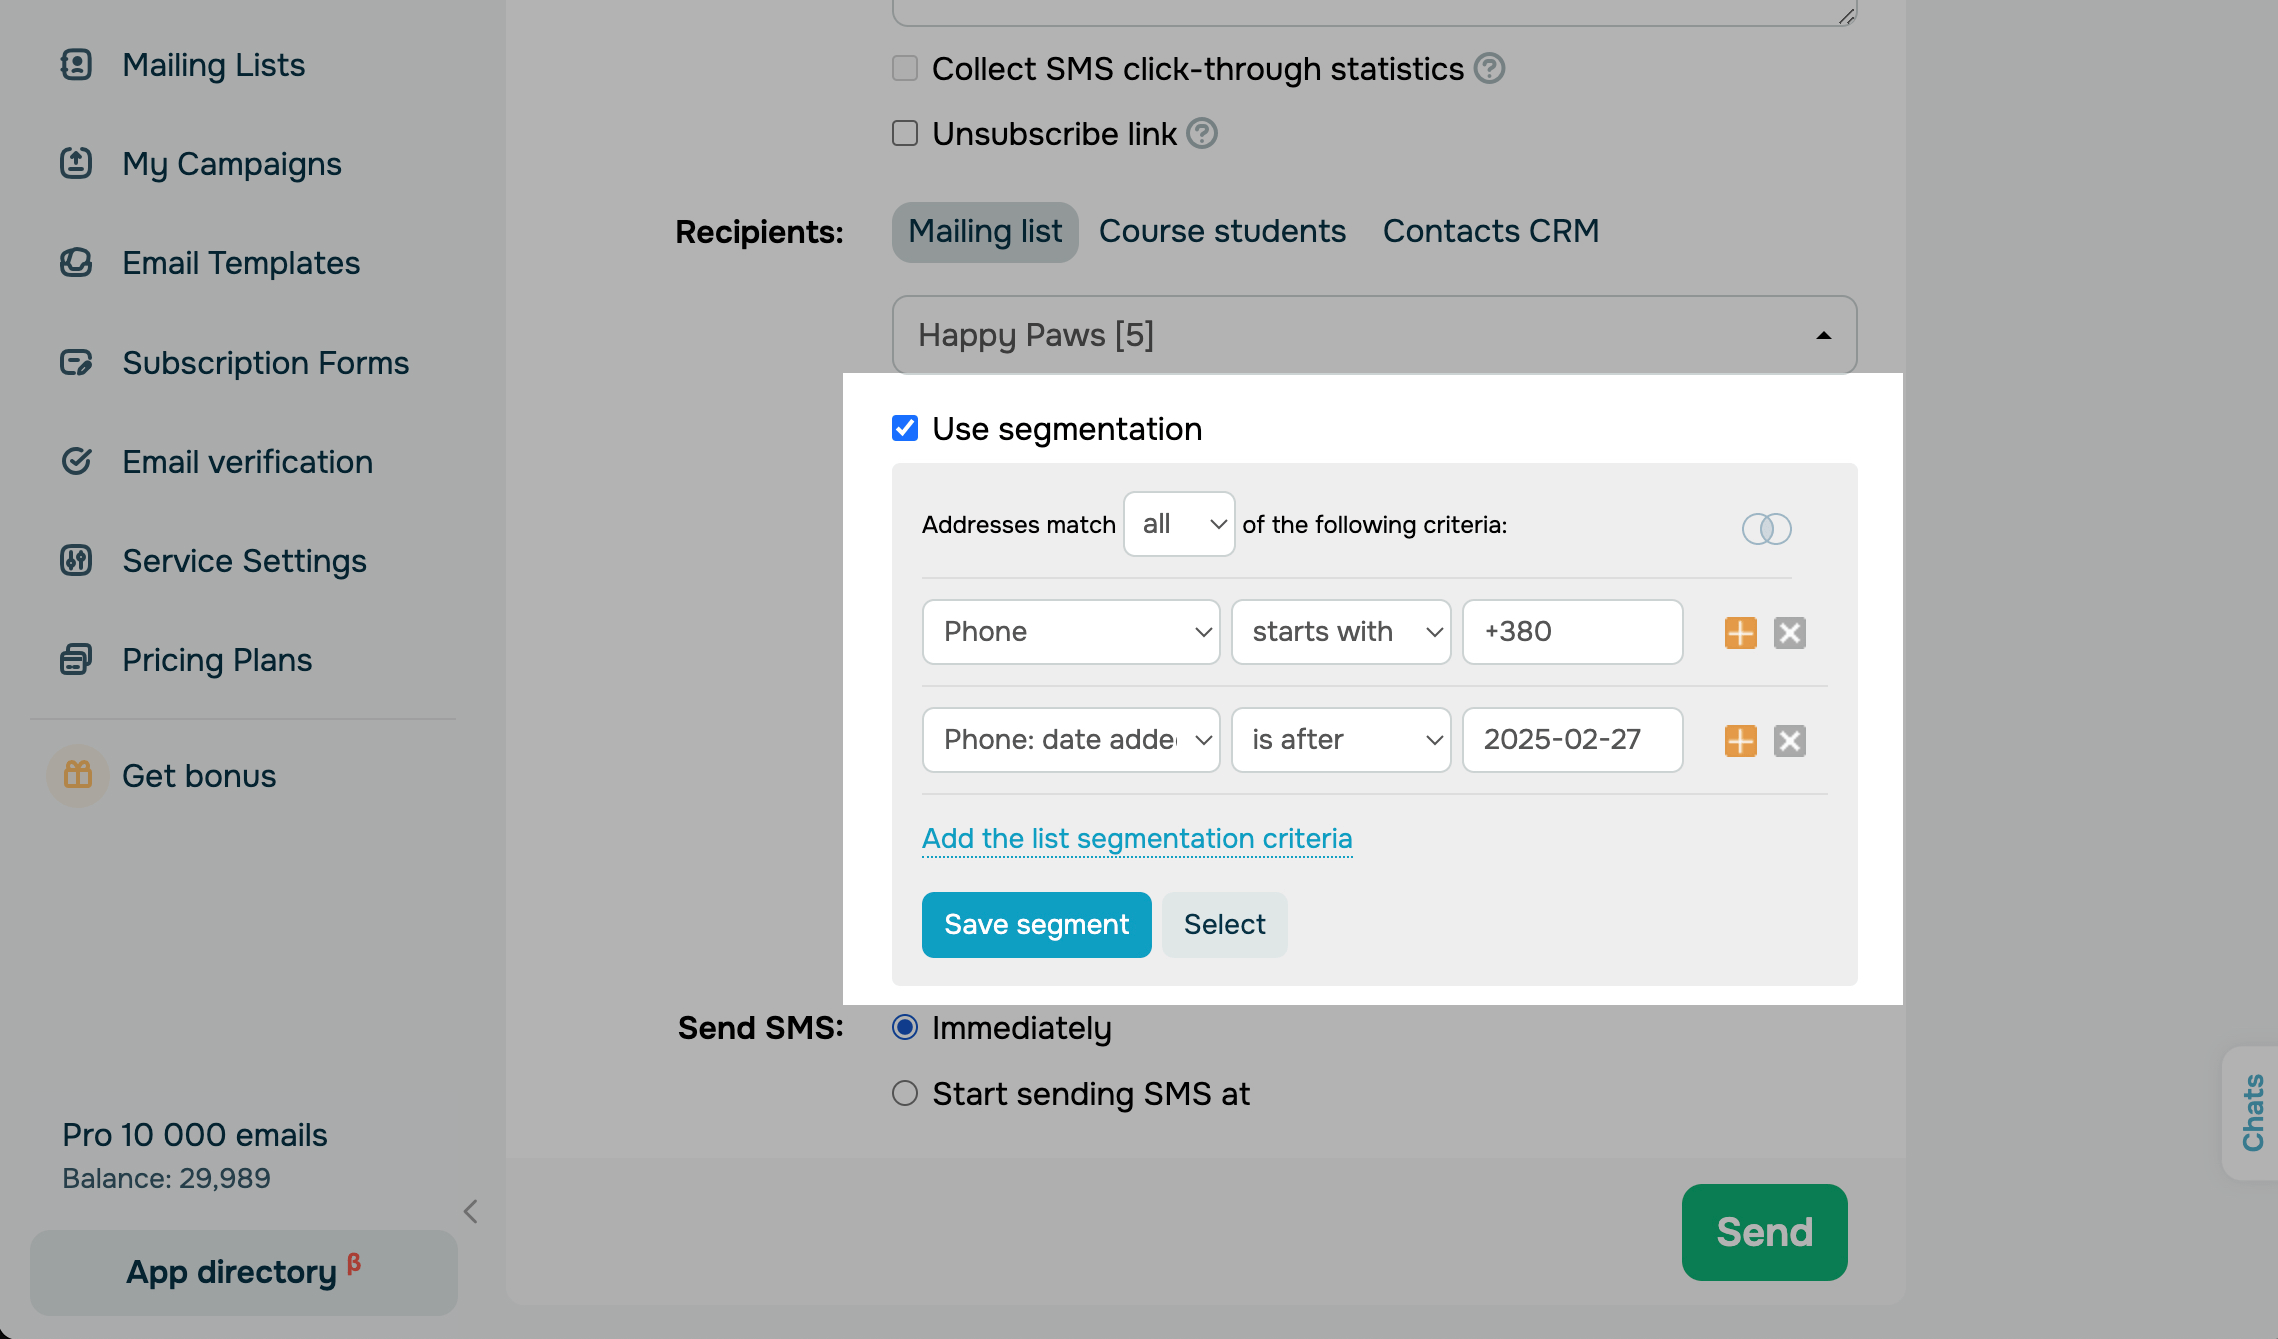
Task: Remove the date added criteria row
Action: pyautogui.click(x=1789, y=741)
